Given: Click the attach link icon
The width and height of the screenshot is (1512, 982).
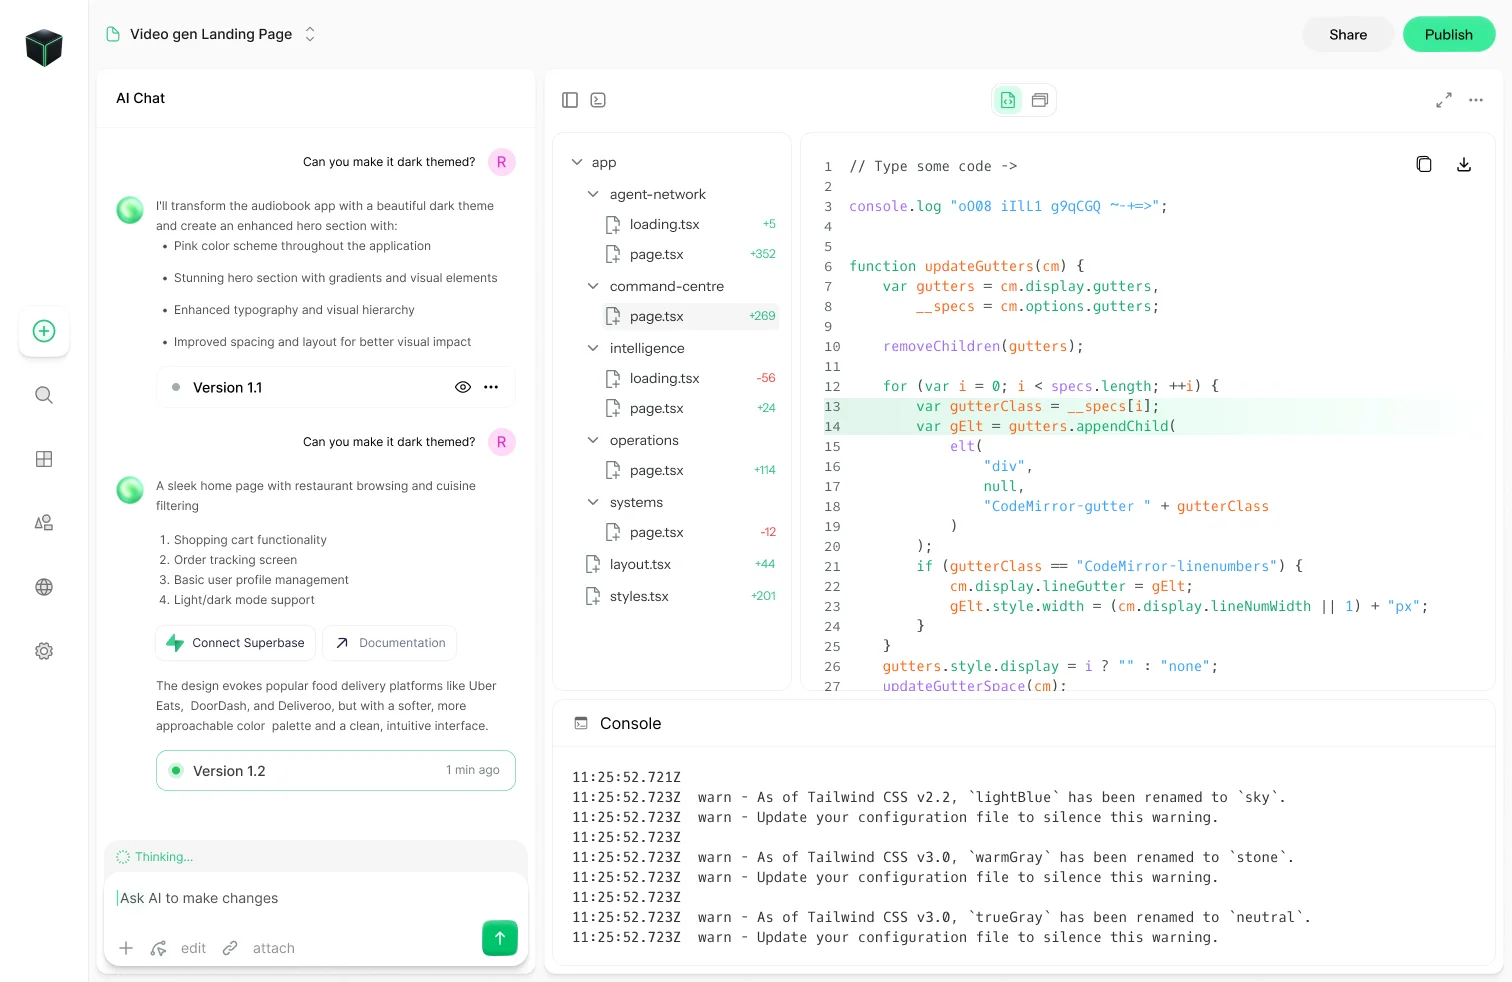Looking at the screenshot, I should tap(230, 948).
